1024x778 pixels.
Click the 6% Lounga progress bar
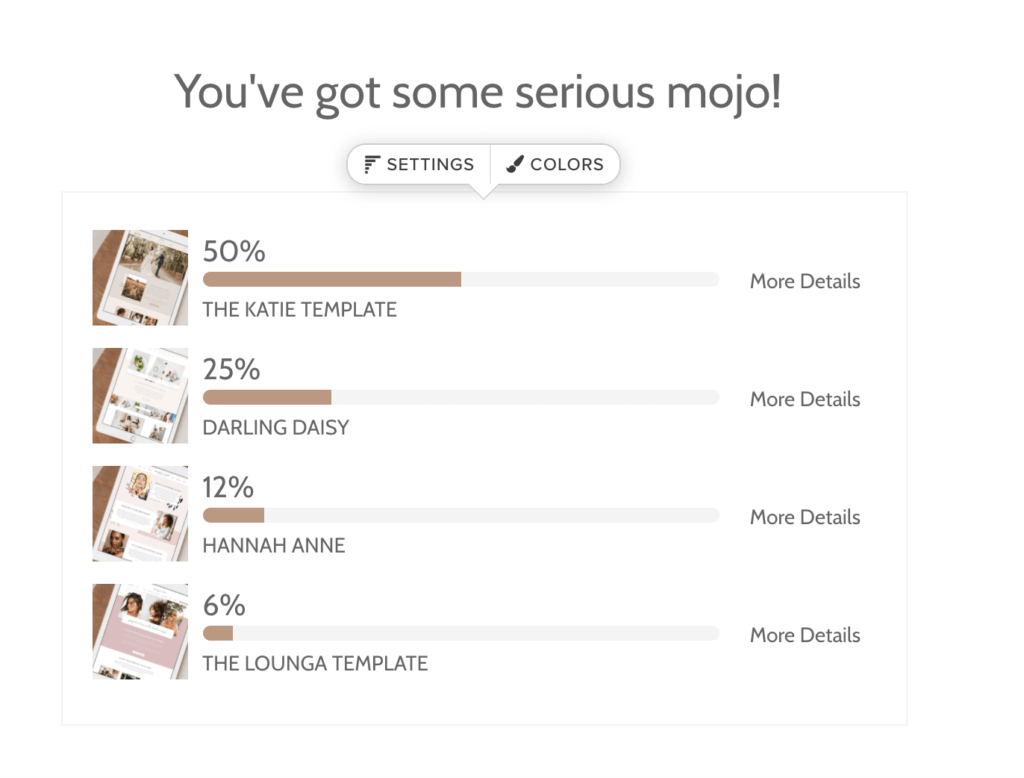pyautogui.click(x=461, y=633)
